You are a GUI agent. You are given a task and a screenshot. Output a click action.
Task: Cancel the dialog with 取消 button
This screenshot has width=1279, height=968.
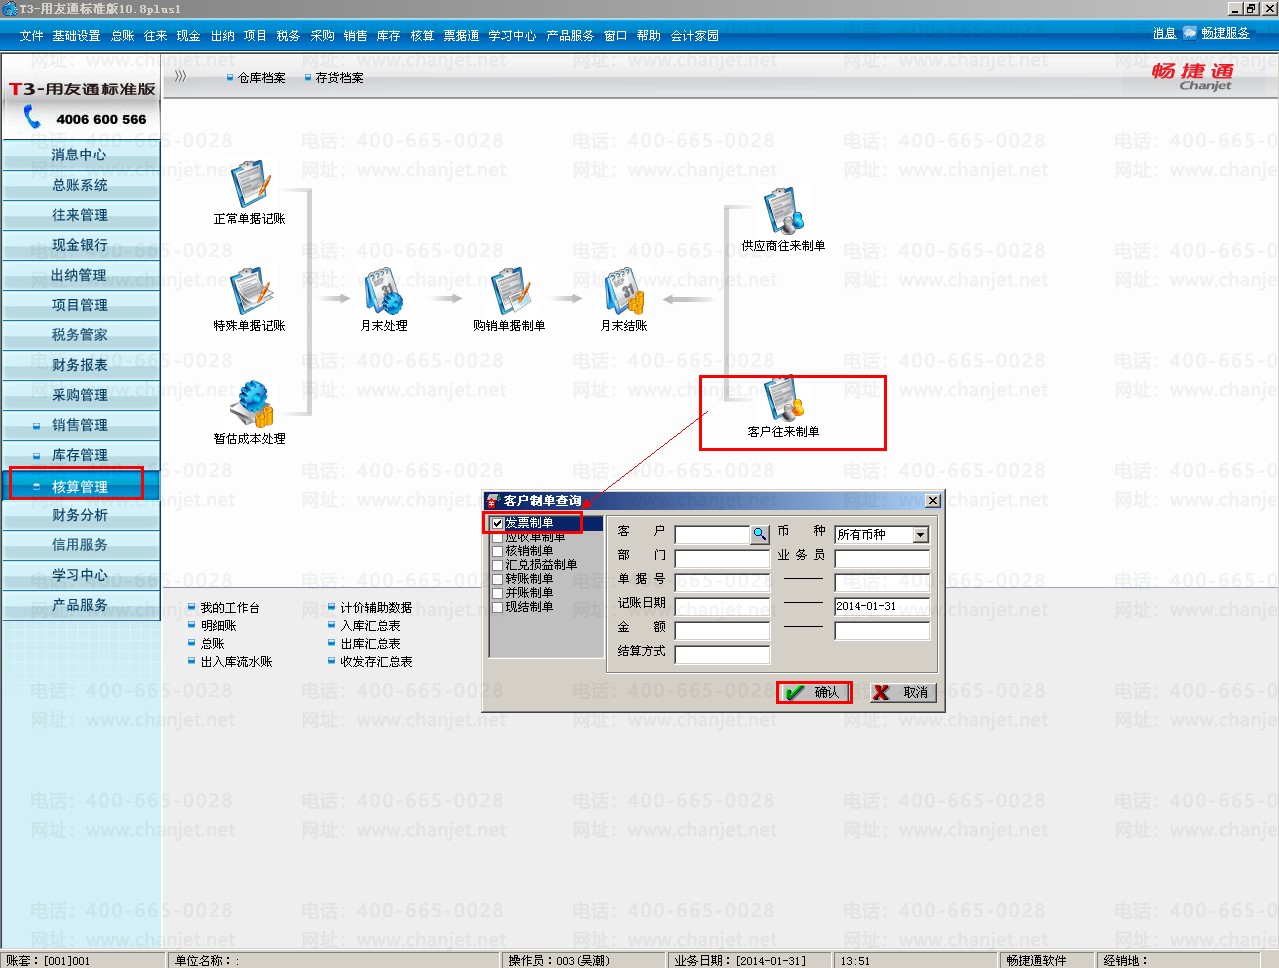(x=903, y=692)
